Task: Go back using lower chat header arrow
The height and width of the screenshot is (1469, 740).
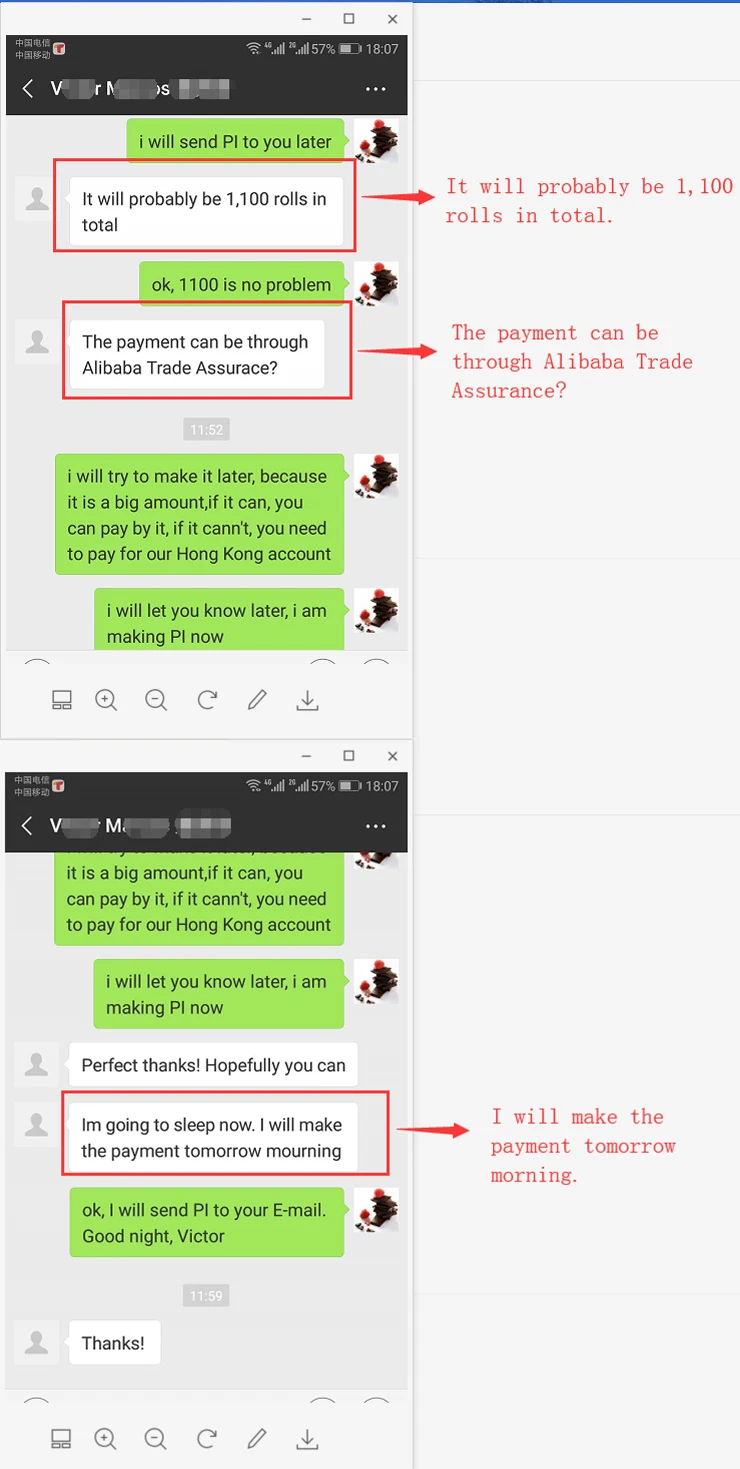Action: [x=28, y=825]
